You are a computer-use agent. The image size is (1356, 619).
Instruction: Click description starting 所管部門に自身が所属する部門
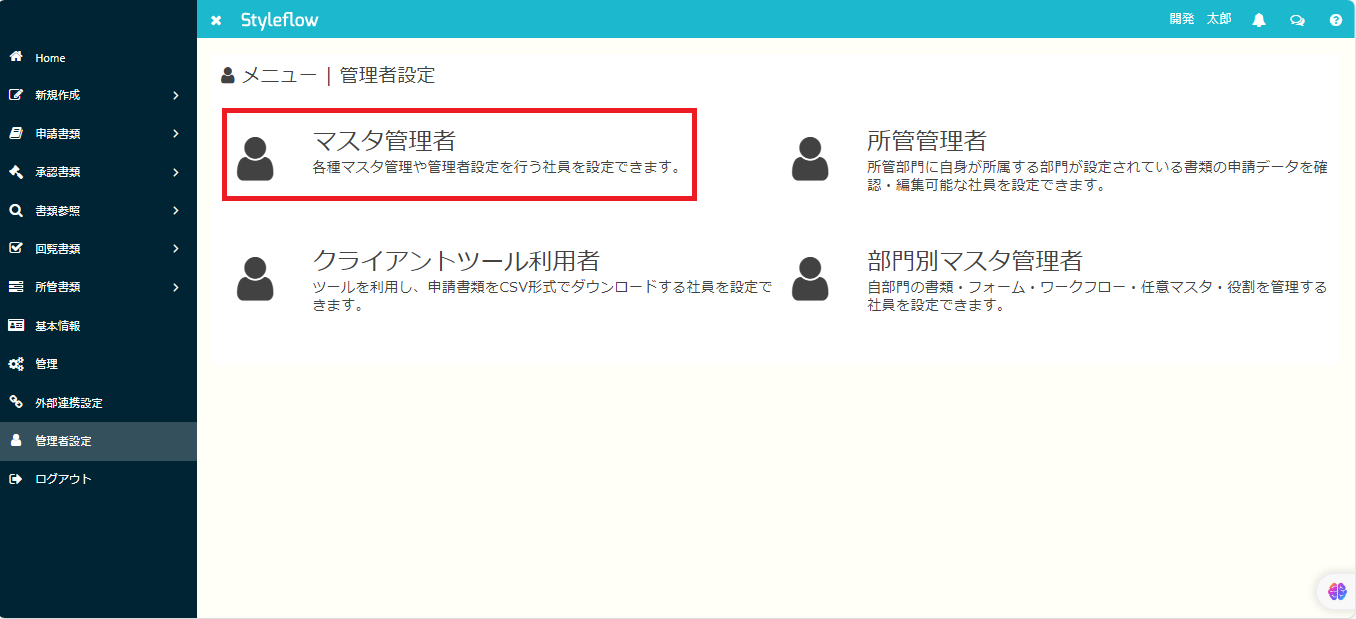pyautogui.click(x=1097, y=176)
